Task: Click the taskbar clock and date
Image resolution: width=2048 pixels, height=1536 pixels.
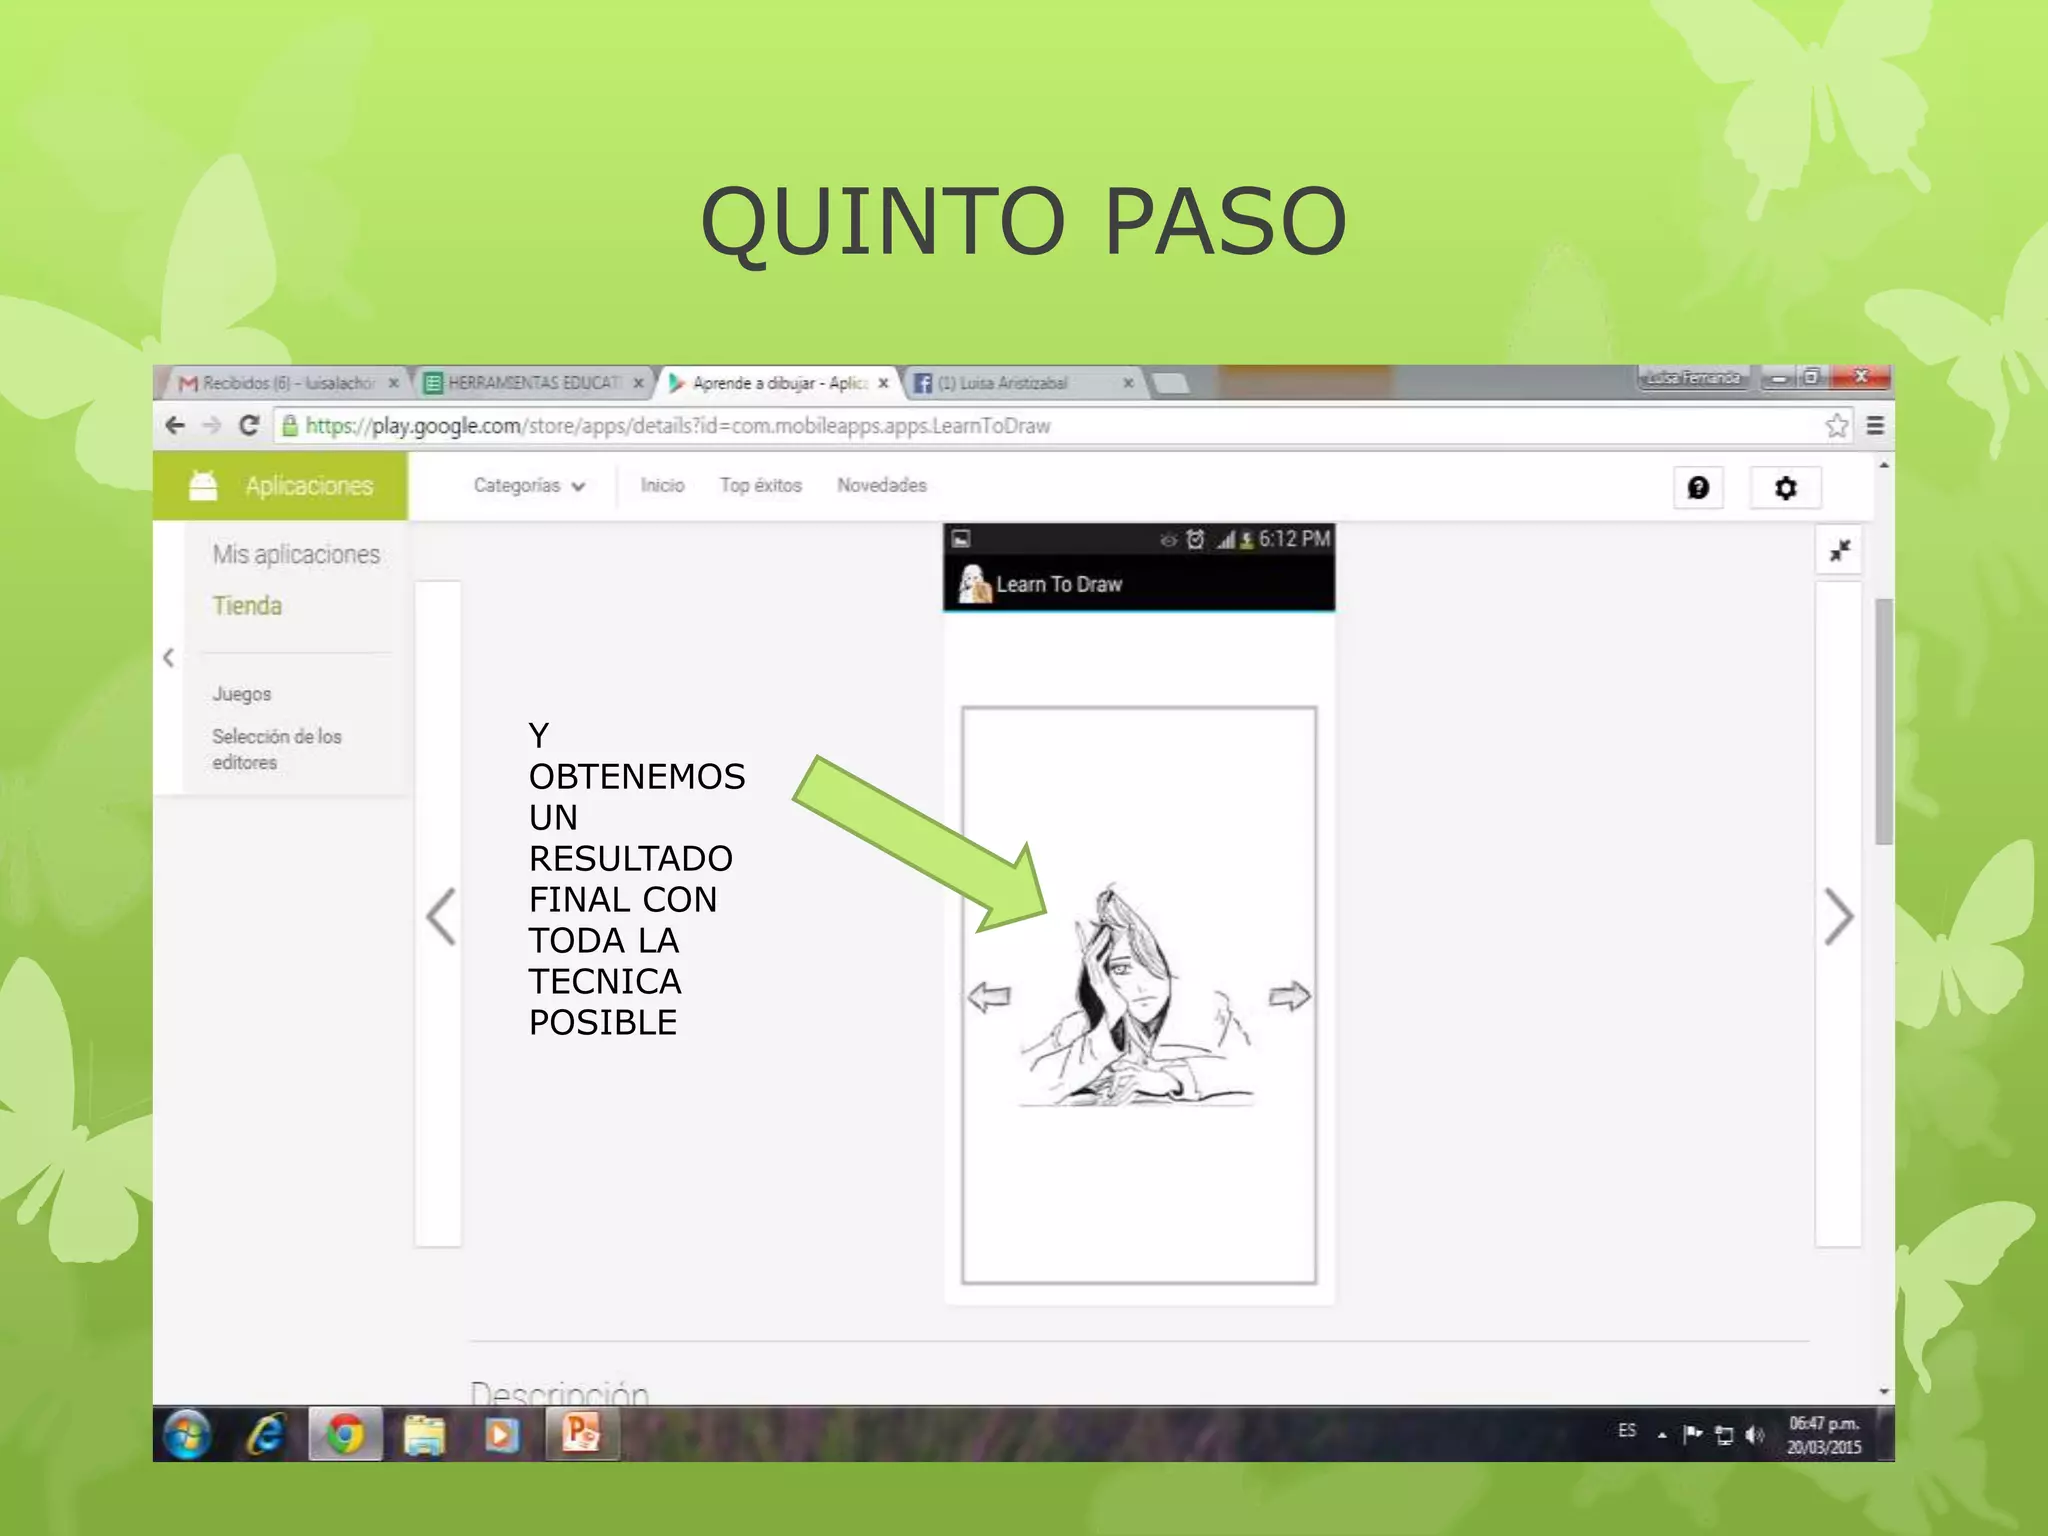Action: click(1824, 1435)
